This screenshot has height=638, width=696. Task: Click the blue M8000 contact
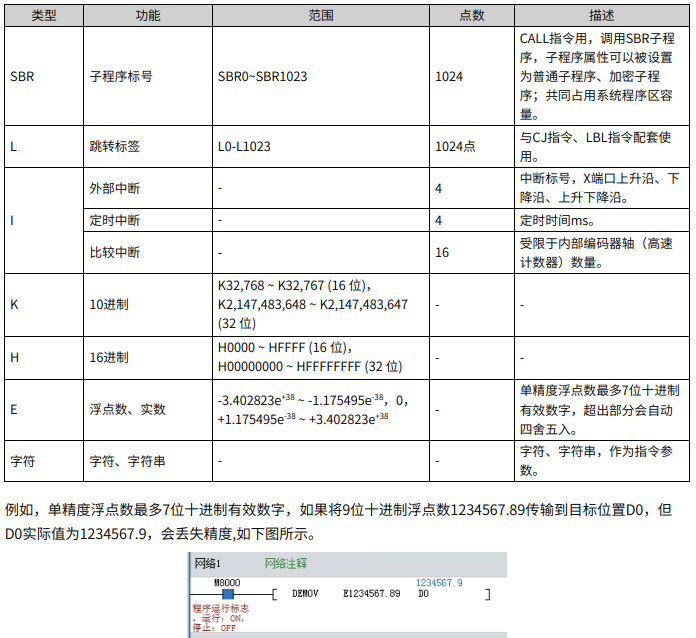pos(228,594)
